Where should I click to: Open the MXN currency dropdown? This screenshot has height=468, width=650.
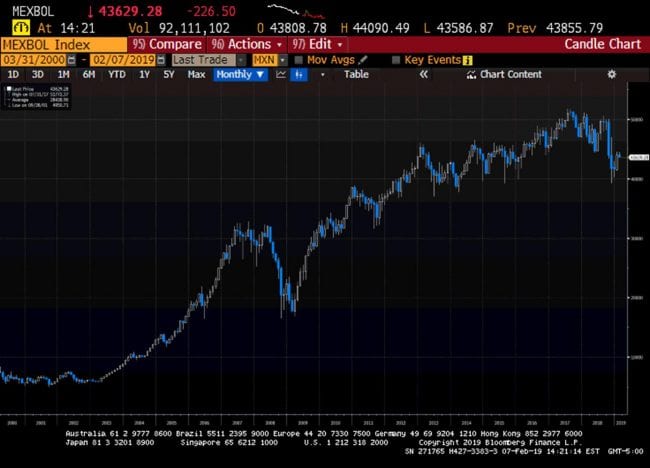[x=265, y=60]
